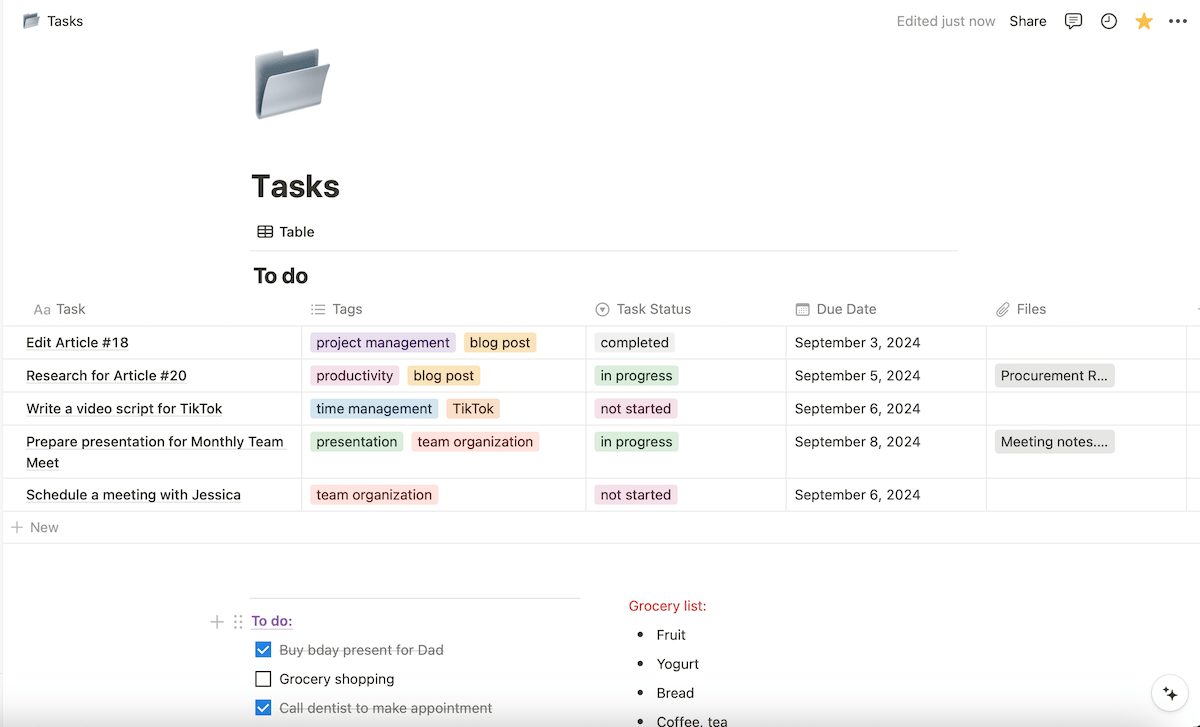Open the page options ellipsis menu

1178,20
